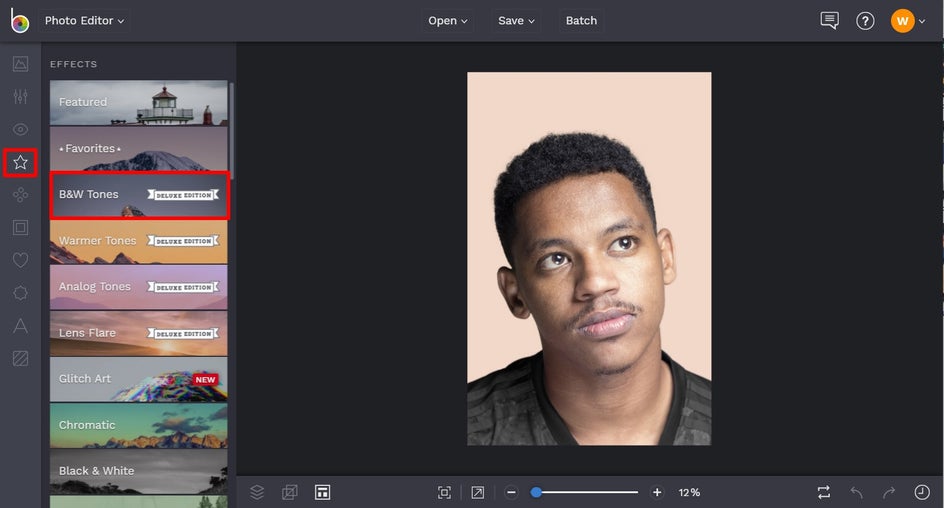Click the 12% zoom value
This screenshot has height=508, width=944.
689,492
